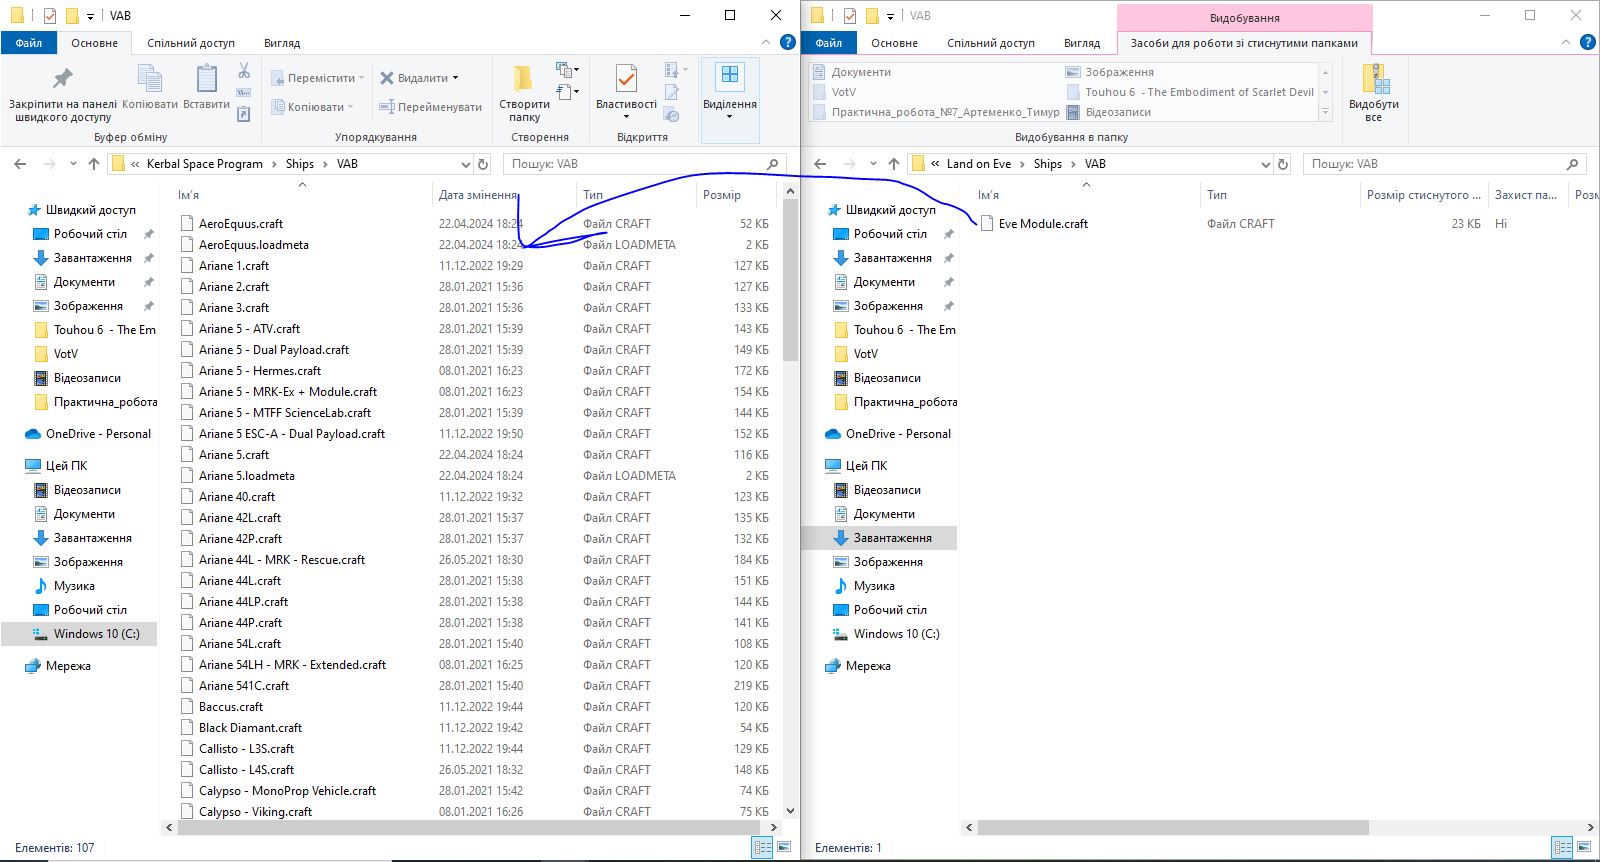
Task: Switch to Спільний доступ tab in left window
Action: (191, 43)
